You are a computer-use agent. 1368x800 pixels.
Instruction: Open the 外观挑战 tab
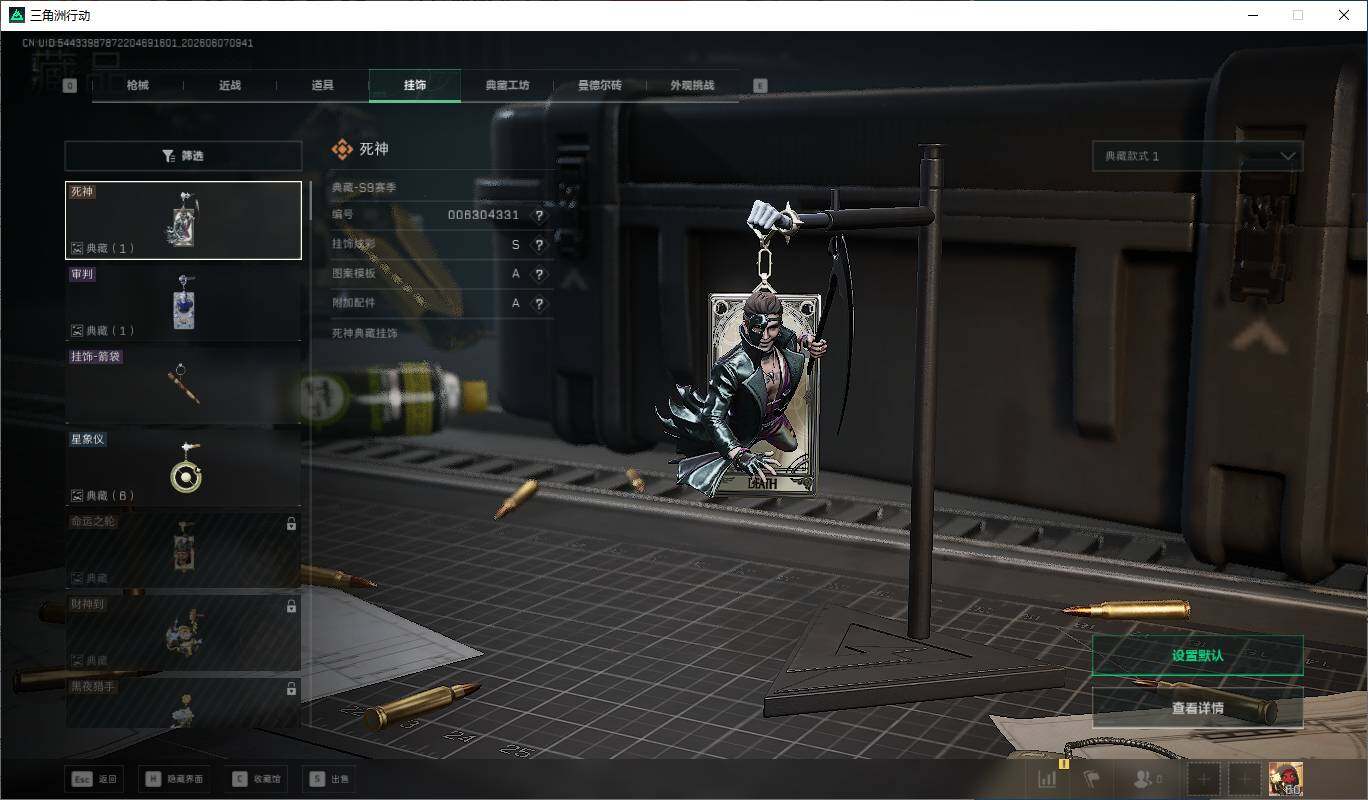(x=693, y=85)
